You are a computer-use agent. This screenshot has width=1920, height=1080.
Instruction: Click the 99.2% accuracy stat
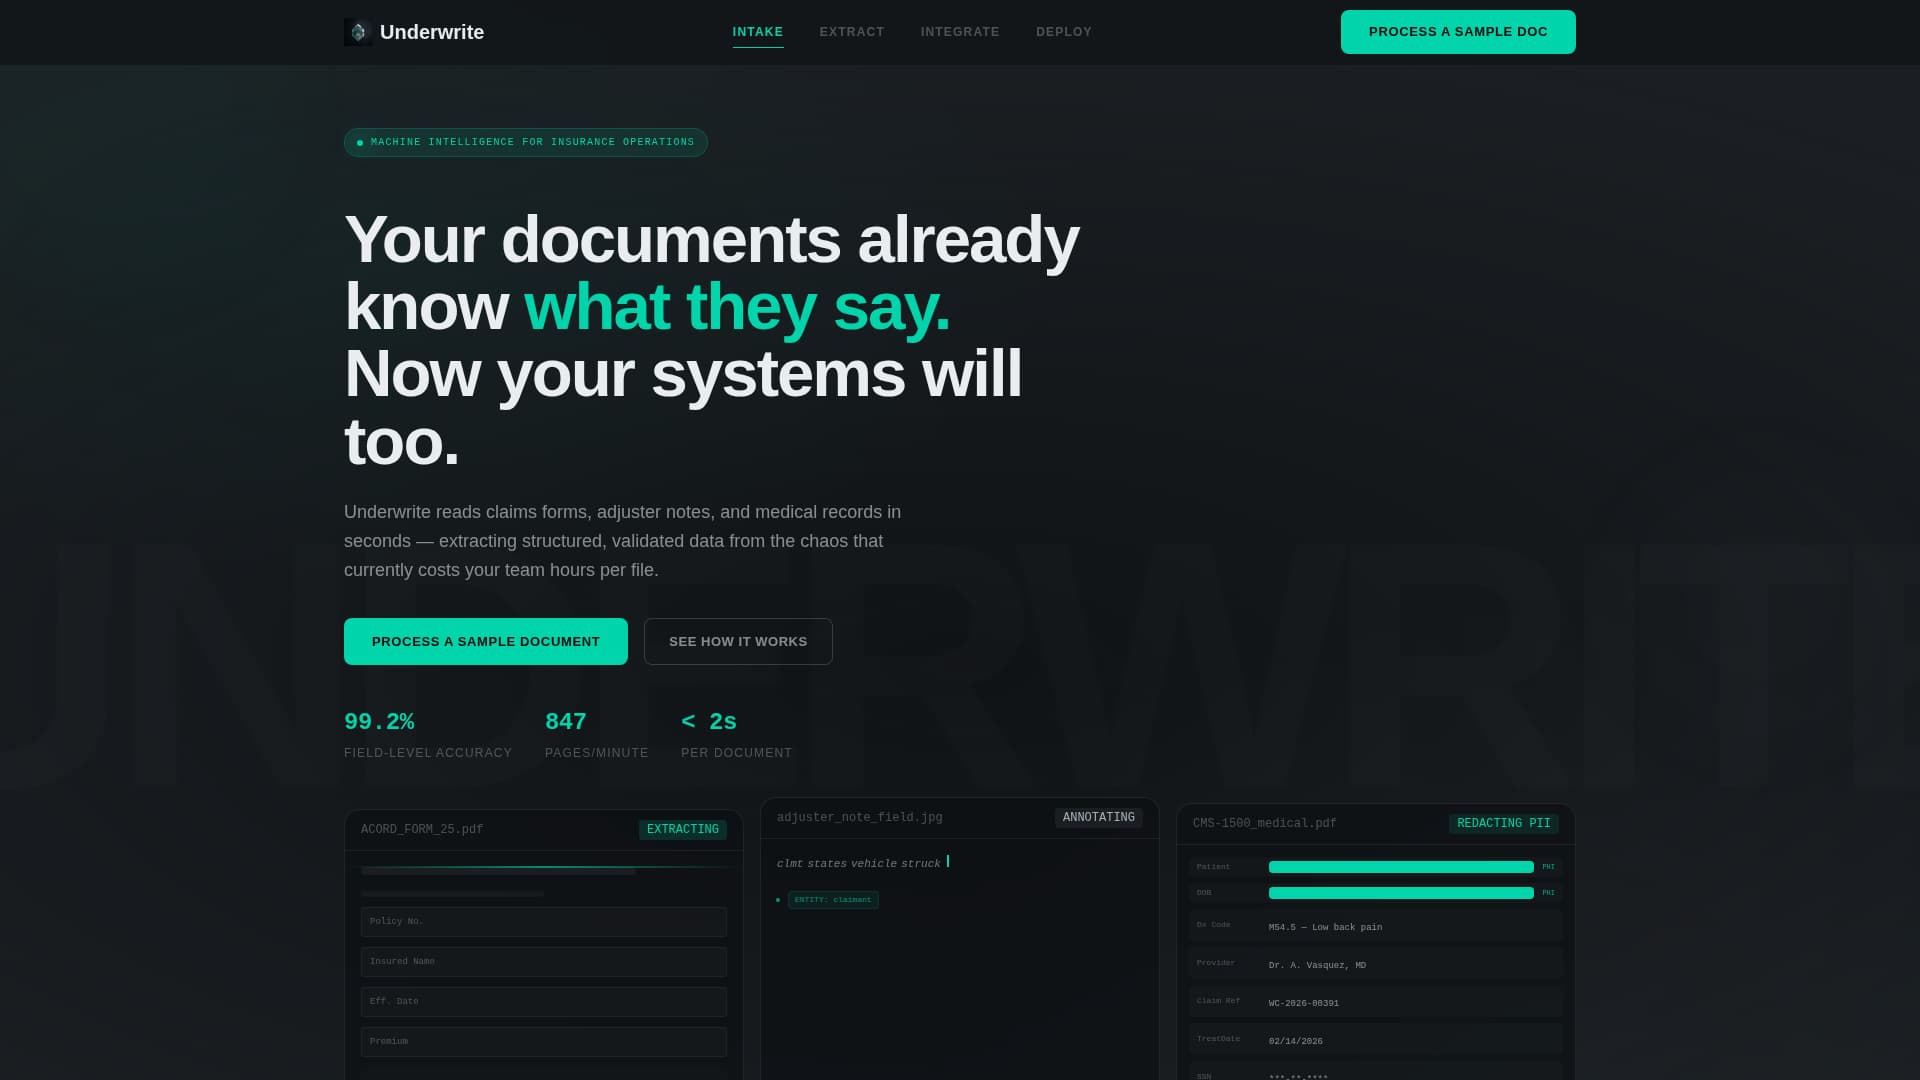379,721
